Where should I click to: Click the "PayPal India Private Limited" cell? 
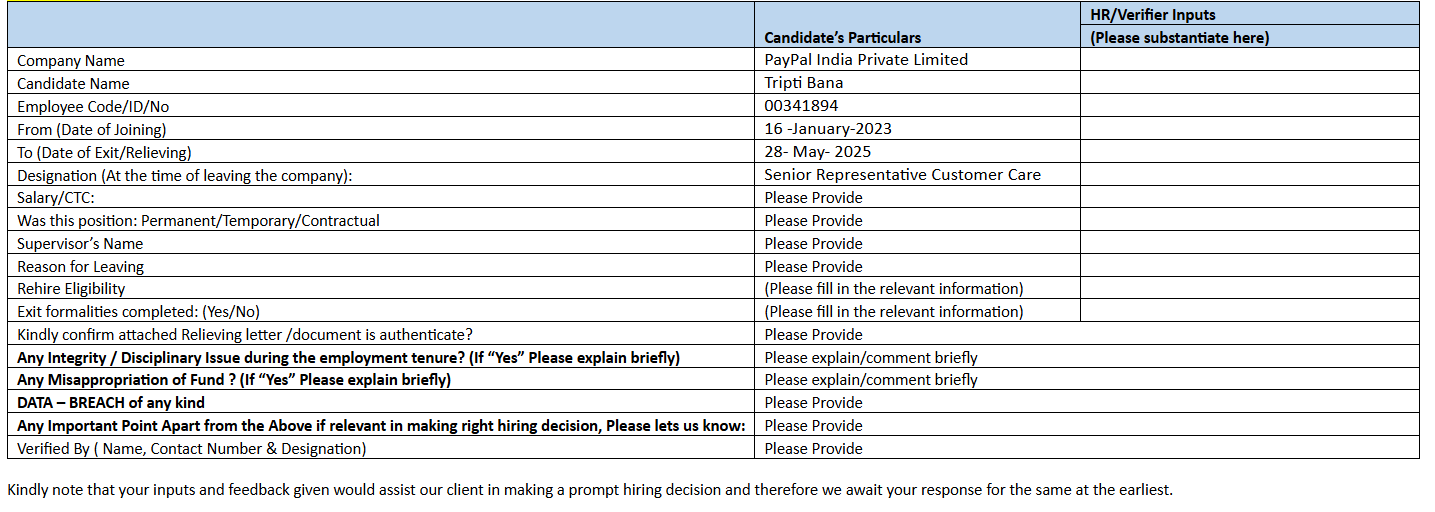pos(866,60)
